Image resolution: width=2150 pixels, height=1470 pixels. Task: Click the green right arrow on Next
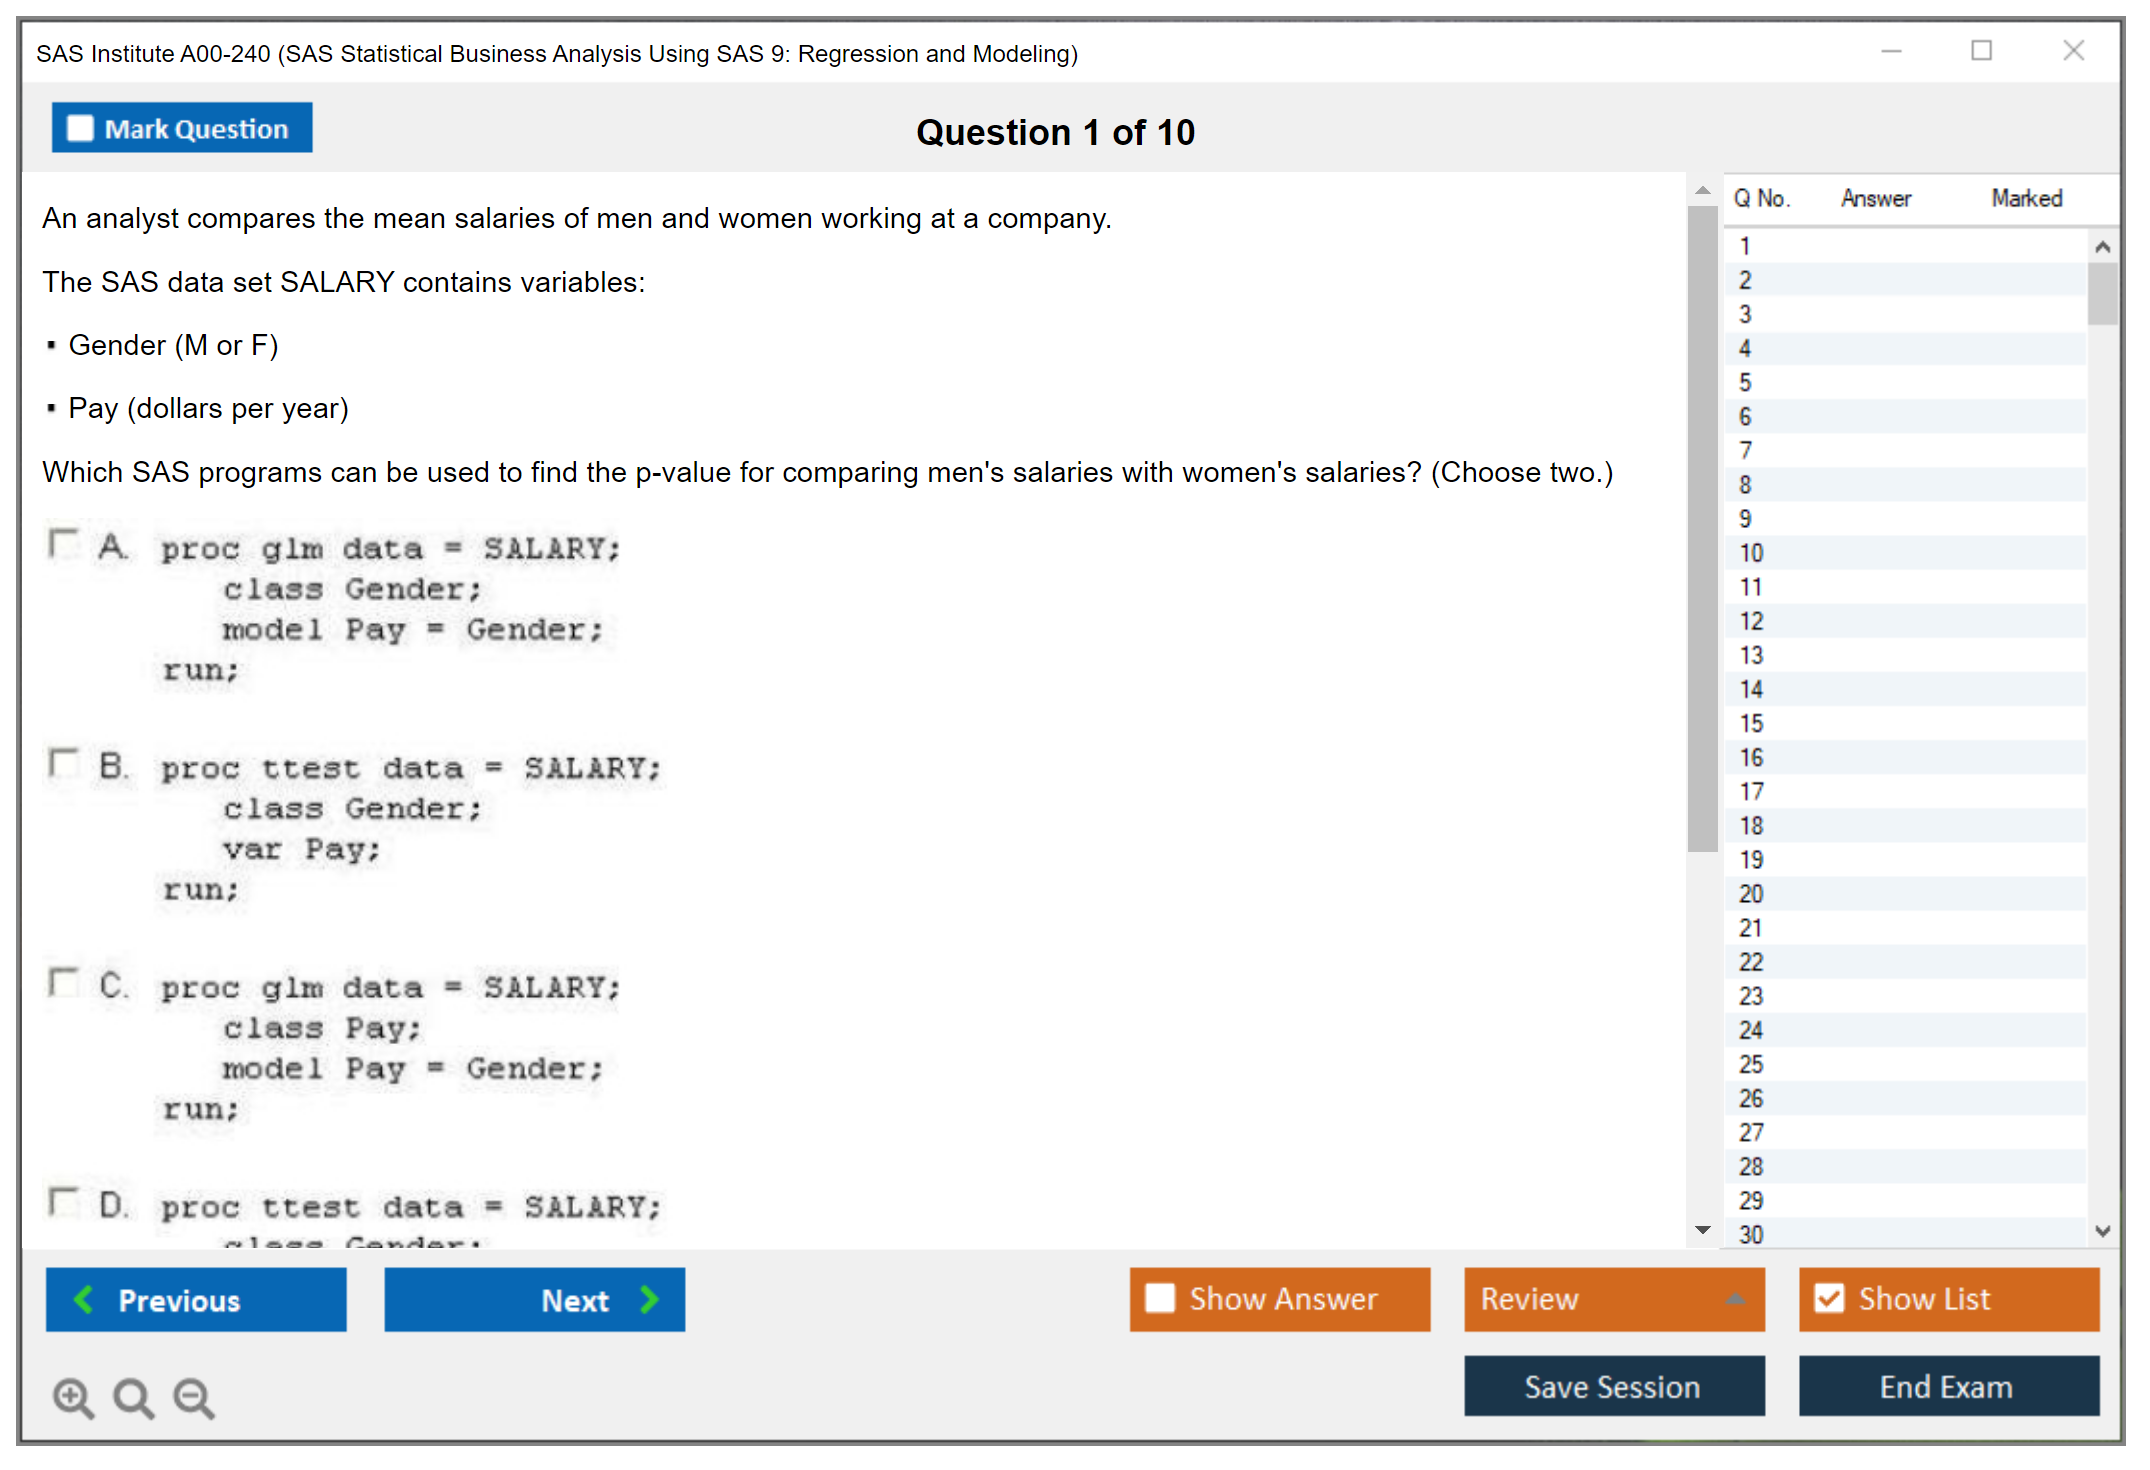pyautogui.click(x=649, y=1299)
